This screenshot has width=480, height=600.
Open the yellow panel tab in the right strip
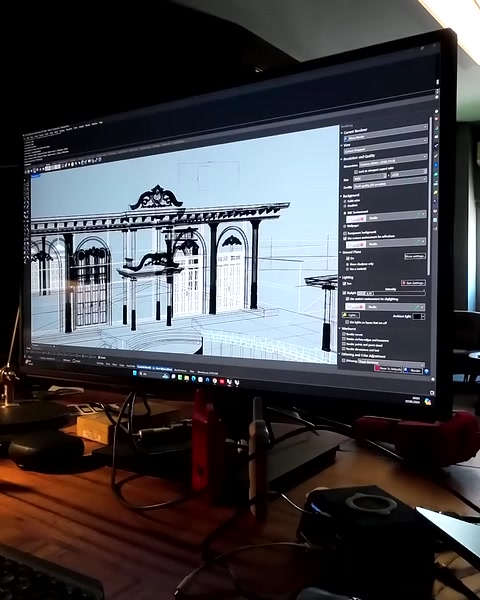(436, 192)
